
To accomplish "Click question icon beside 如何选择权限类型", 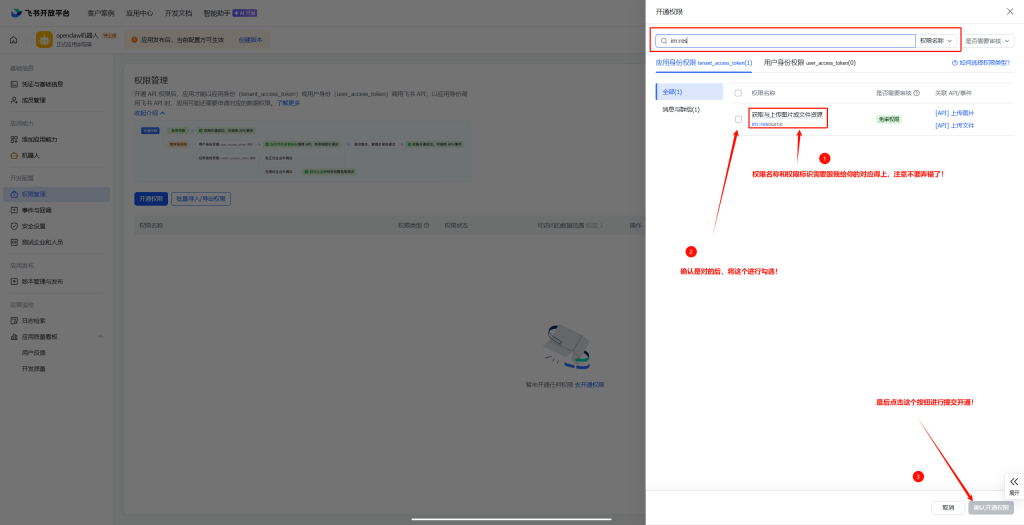I will [x=955, y=63].
